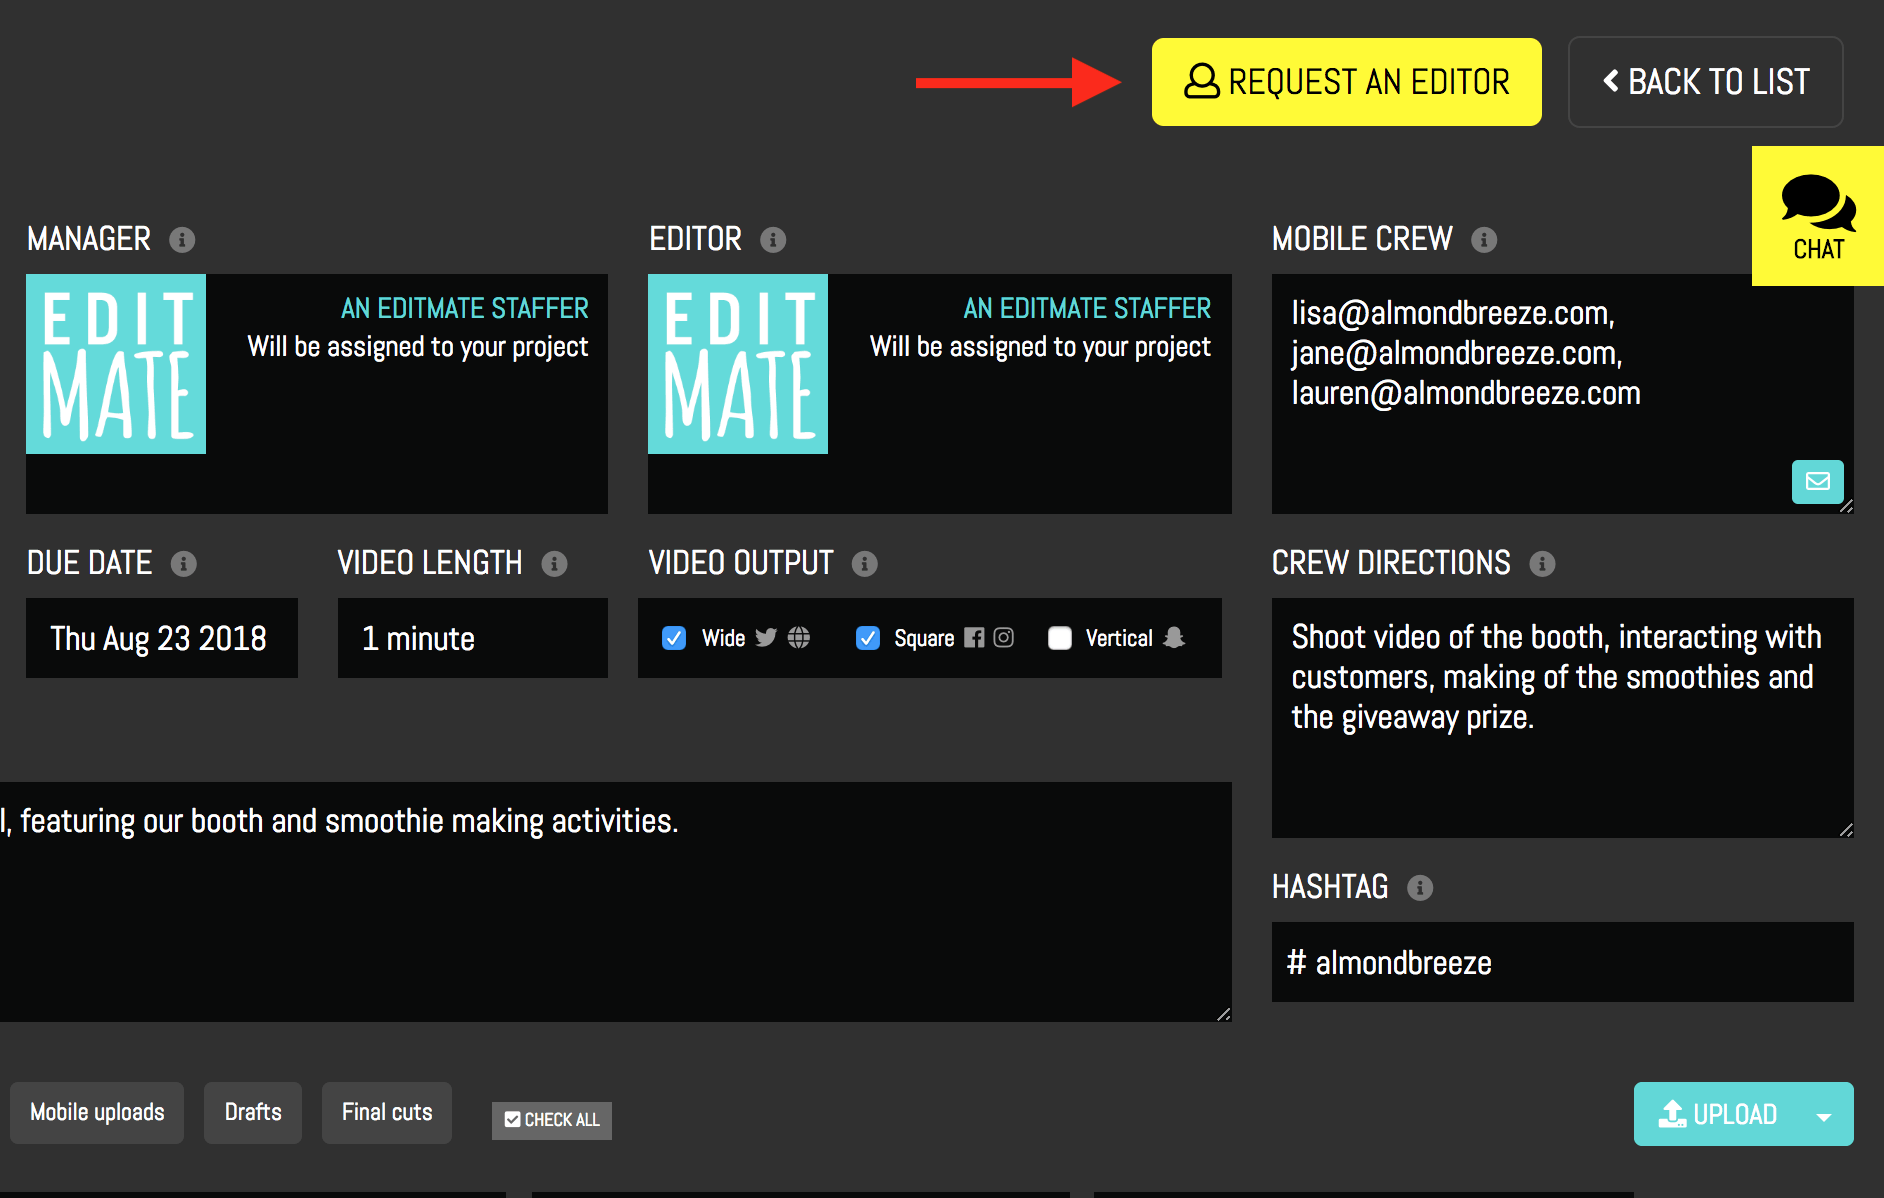Click the description box resize handle
1884x1198 pixels.
pos(1224,1014)
